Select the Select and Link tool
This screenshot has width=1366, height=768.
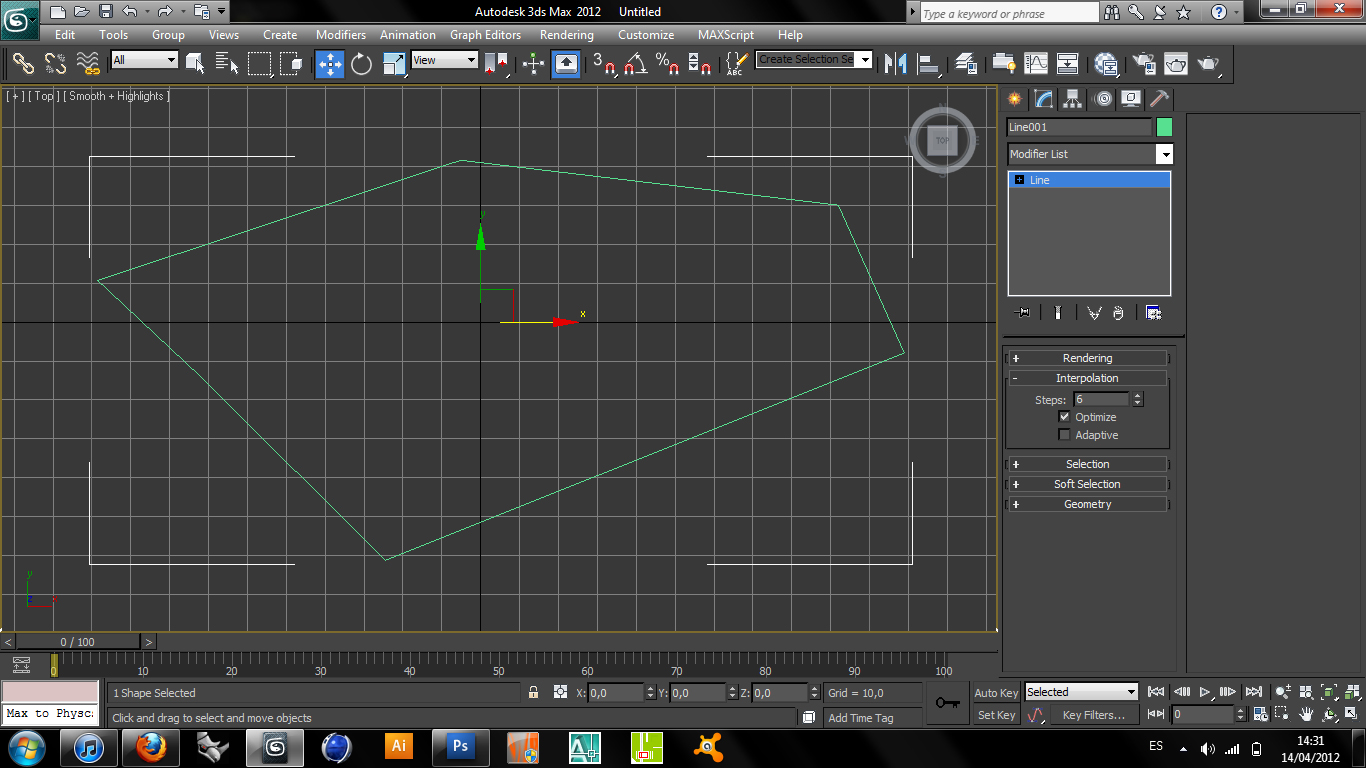(23, 64)
